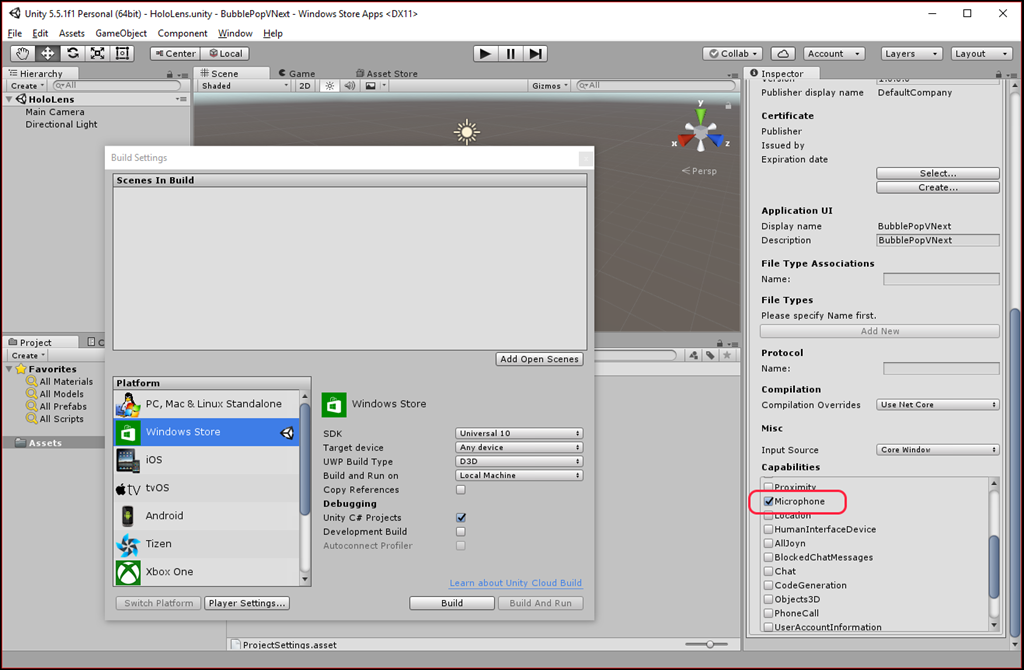1024x670 pixels.
Task: Toggle scene lighting sun icon
Action: (x=330, y=86)
